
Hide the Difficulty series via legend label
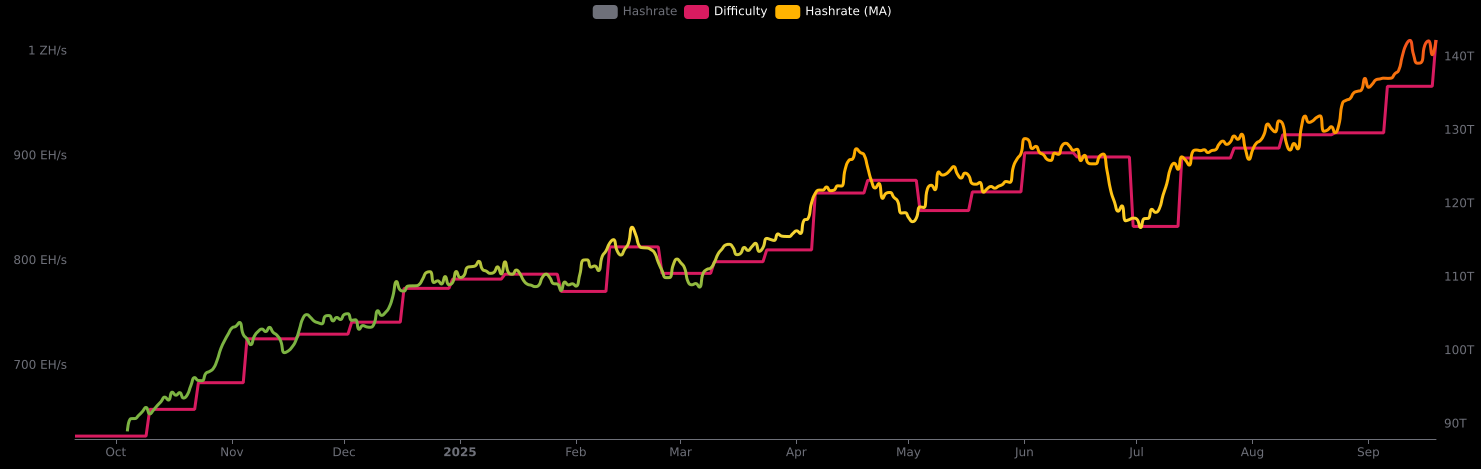pyautogui.click(x=740, y=12)
